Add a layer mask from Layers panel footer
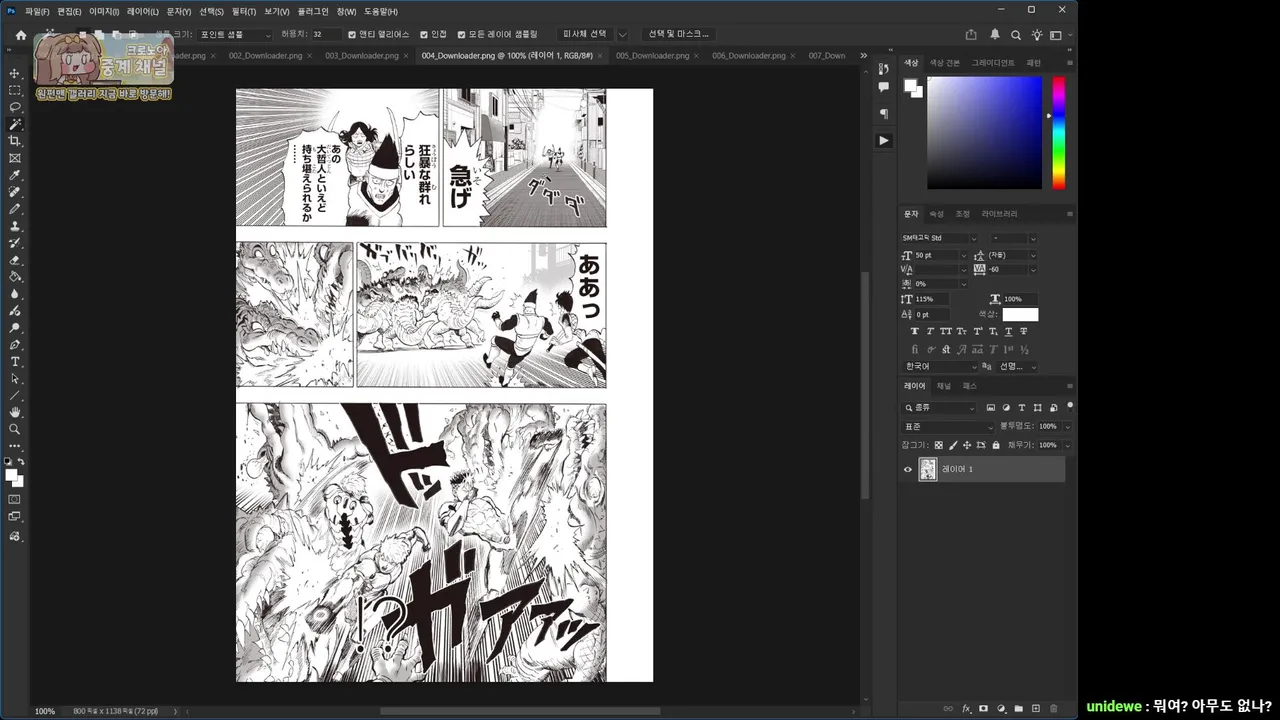Image resolution: width=1280 pixels, height=720 pixels. (x=984, y=709)
